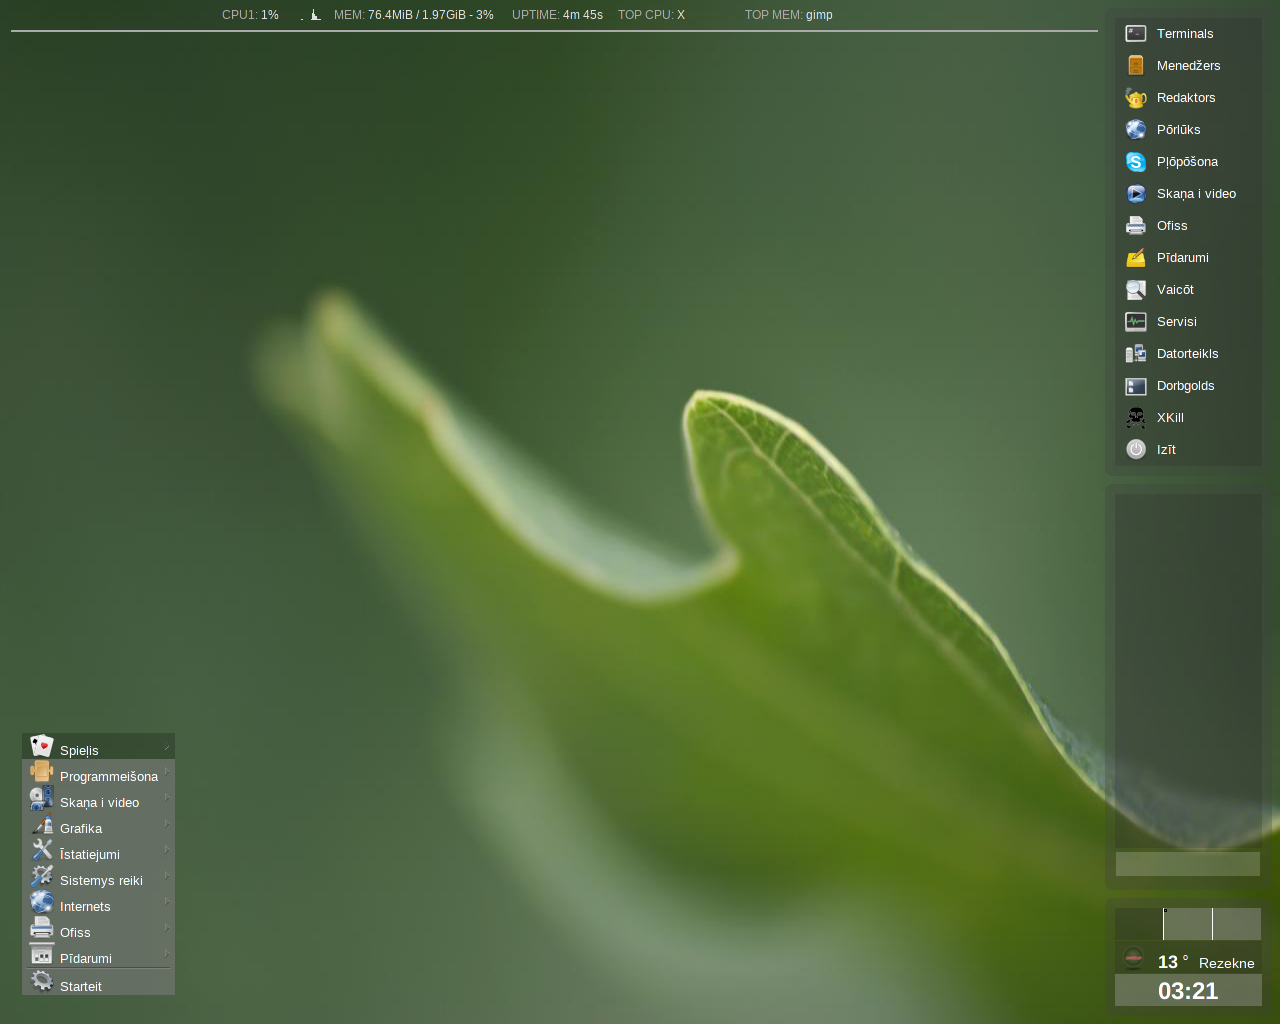This screenshot has width=1280, height=1024.
Task: Select the Programmeišona menu entry
Action: tap(98, 773)
